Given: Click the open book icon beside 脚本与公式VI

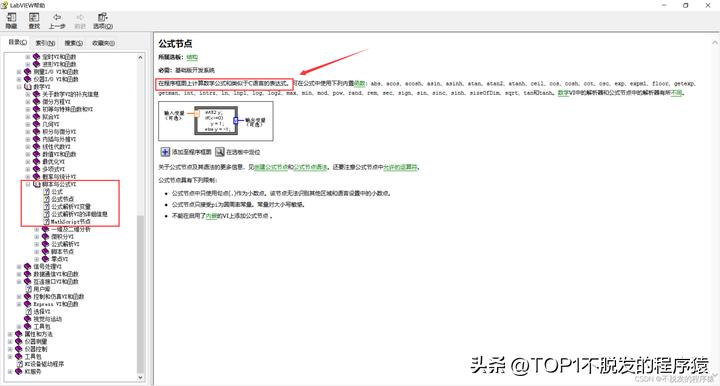Looking at the screenshot, I should (37, 184).
